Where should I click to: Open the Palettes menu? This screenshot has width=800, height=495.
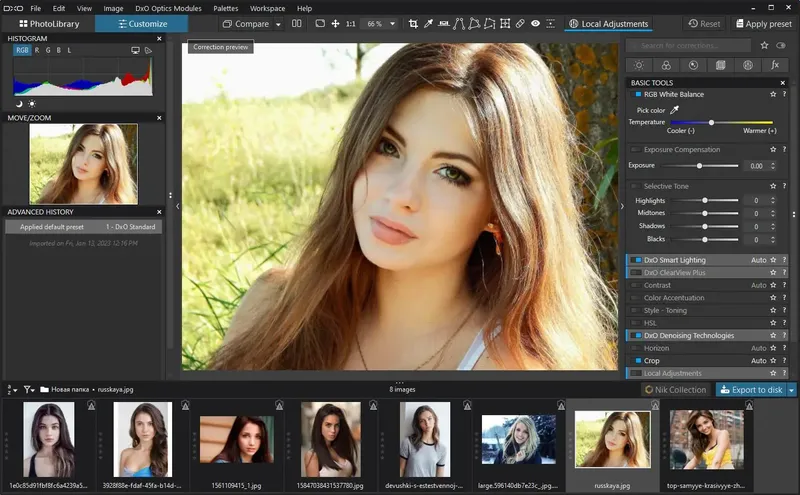click(x=225, y=8)
